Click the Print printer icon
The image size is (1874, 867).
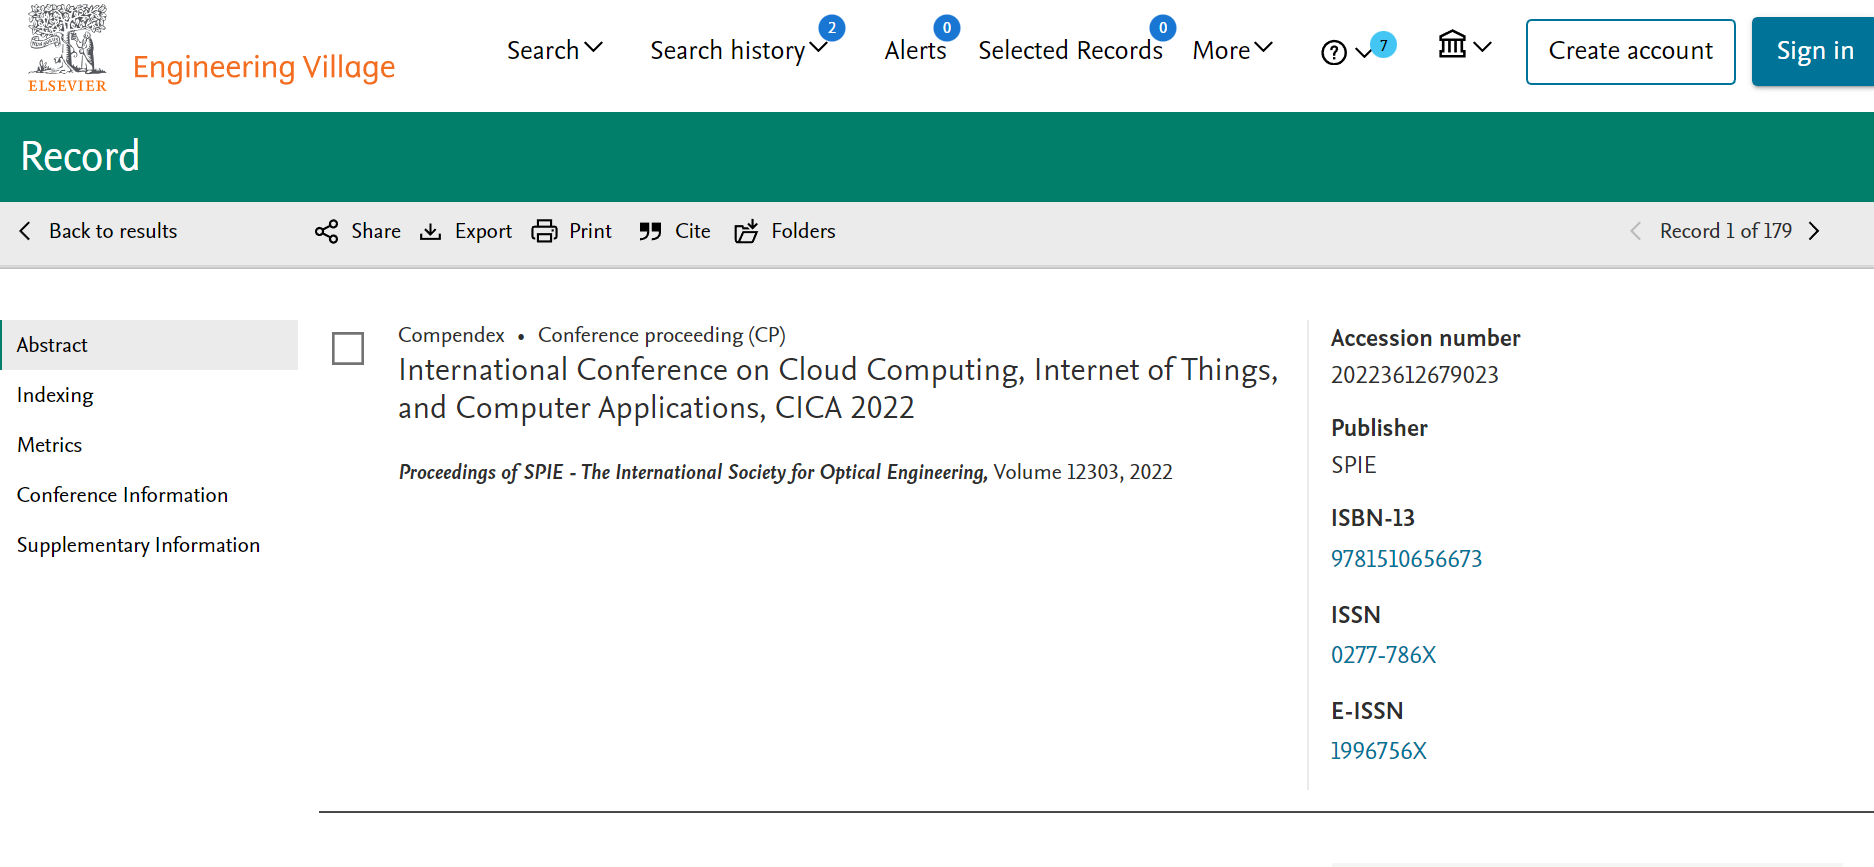544,232
